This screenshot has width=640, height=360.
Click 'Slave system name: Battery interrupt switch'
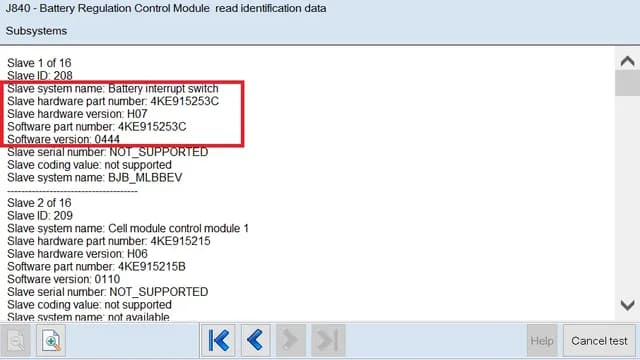(x=113, y=89)
